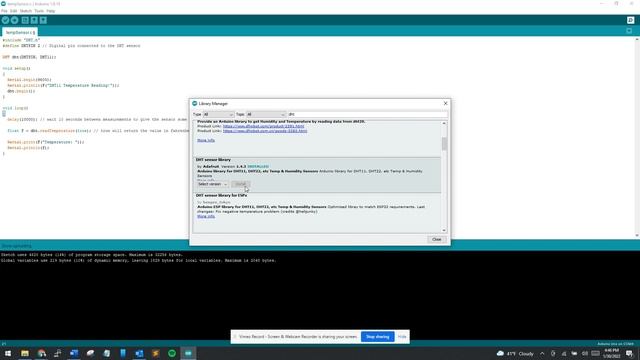Click the Save sketch toolbar icon
This screenshot has width=640, height=360.
pyautogui.click(x=43, y=20)
